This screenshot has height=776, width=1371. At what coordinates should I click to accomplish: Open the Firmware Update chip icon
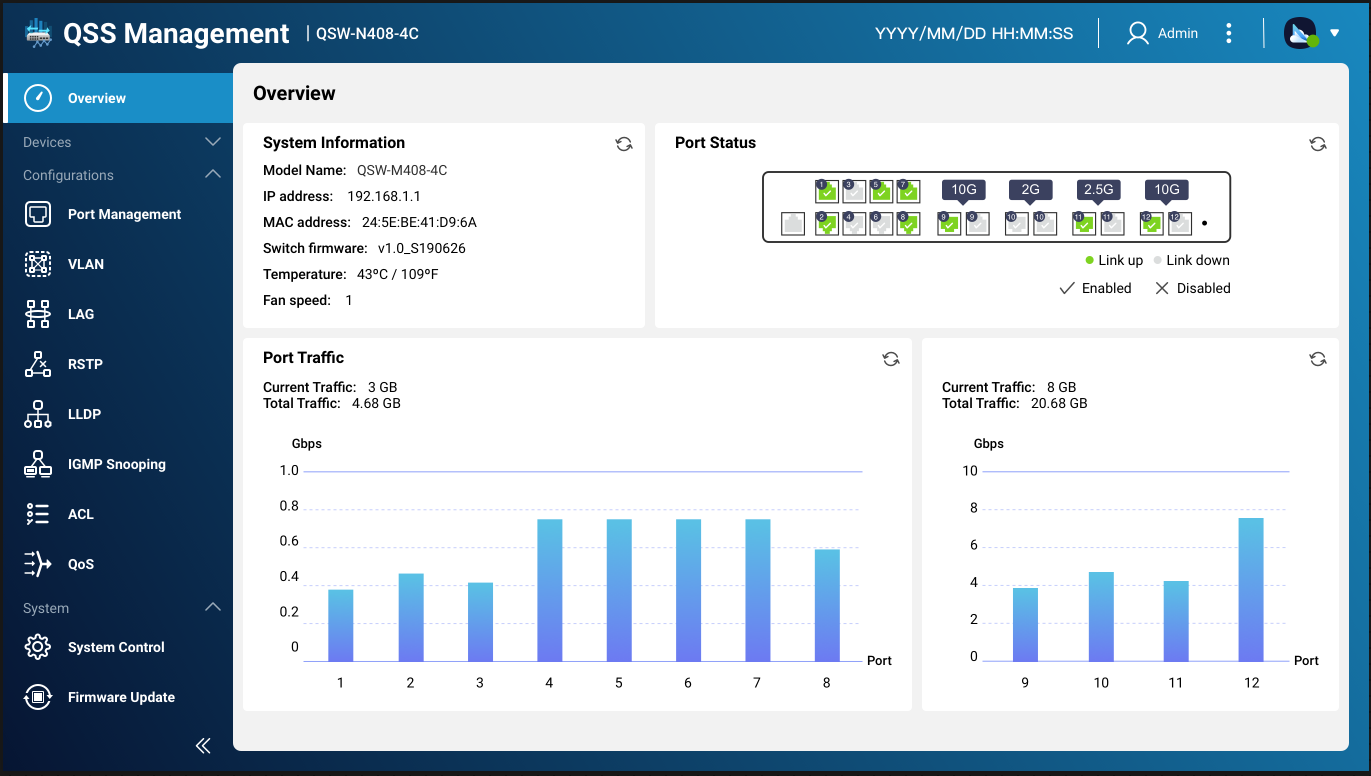tap(37, 697)
